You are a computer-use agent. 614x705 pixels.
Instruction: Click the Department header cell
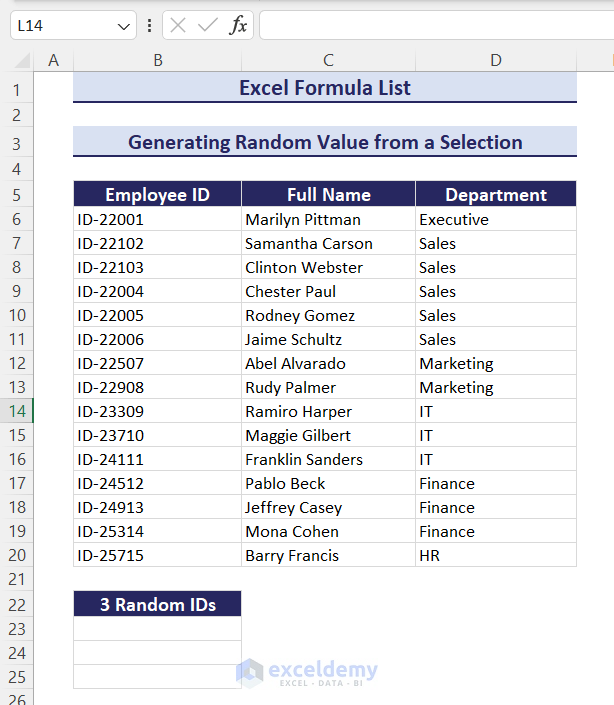coord(496,195)
